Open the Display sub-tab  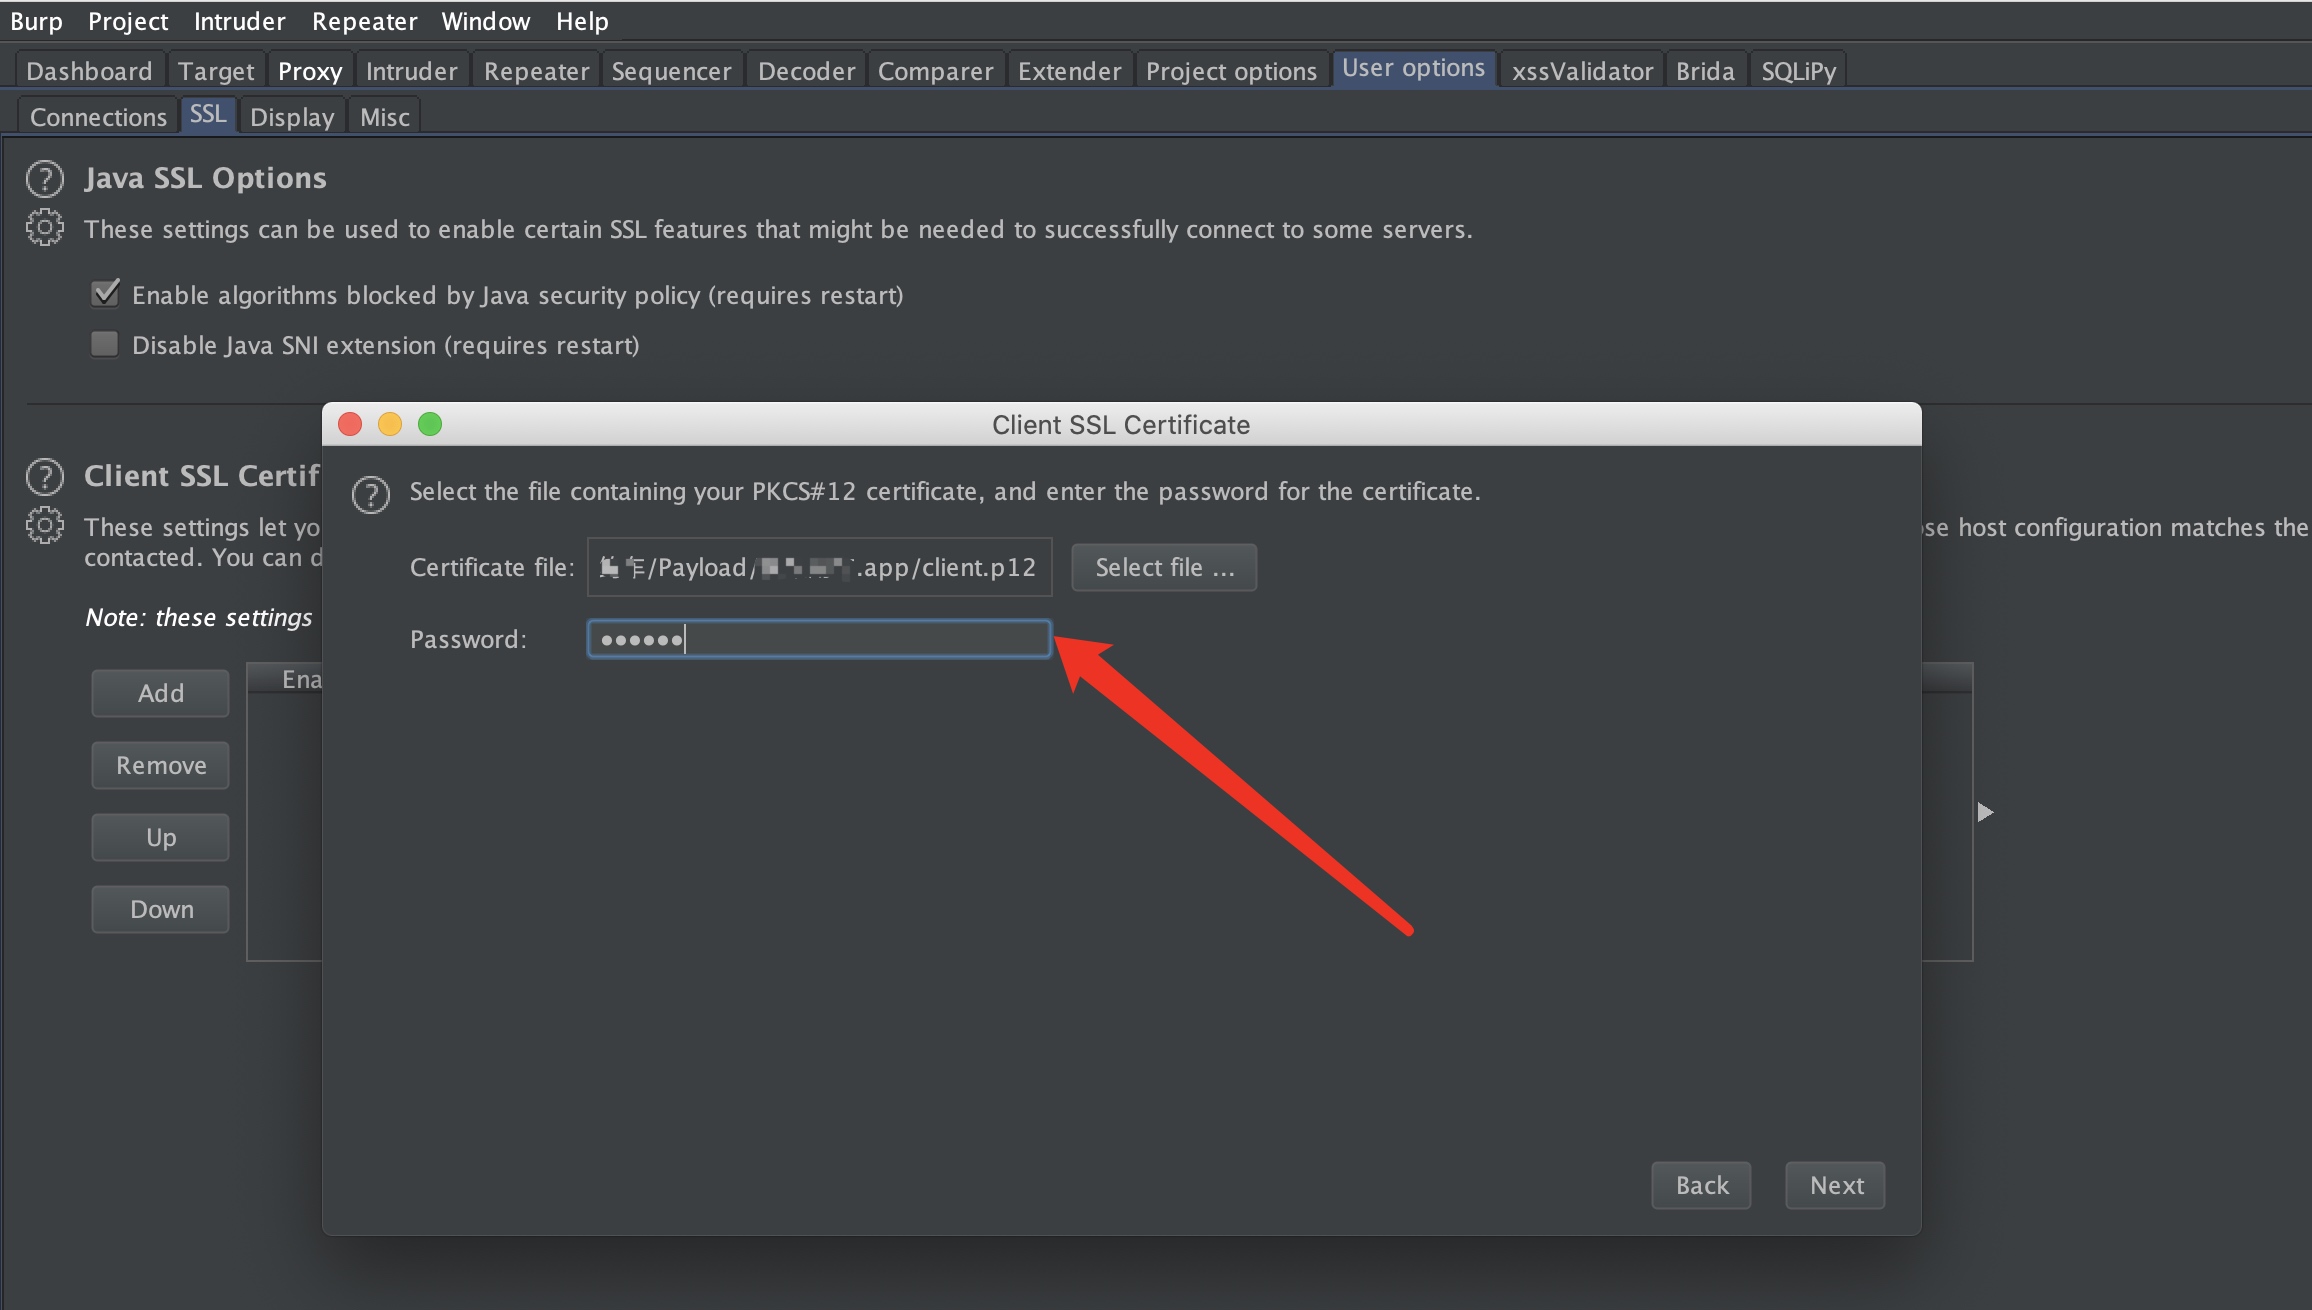point(292,117)
